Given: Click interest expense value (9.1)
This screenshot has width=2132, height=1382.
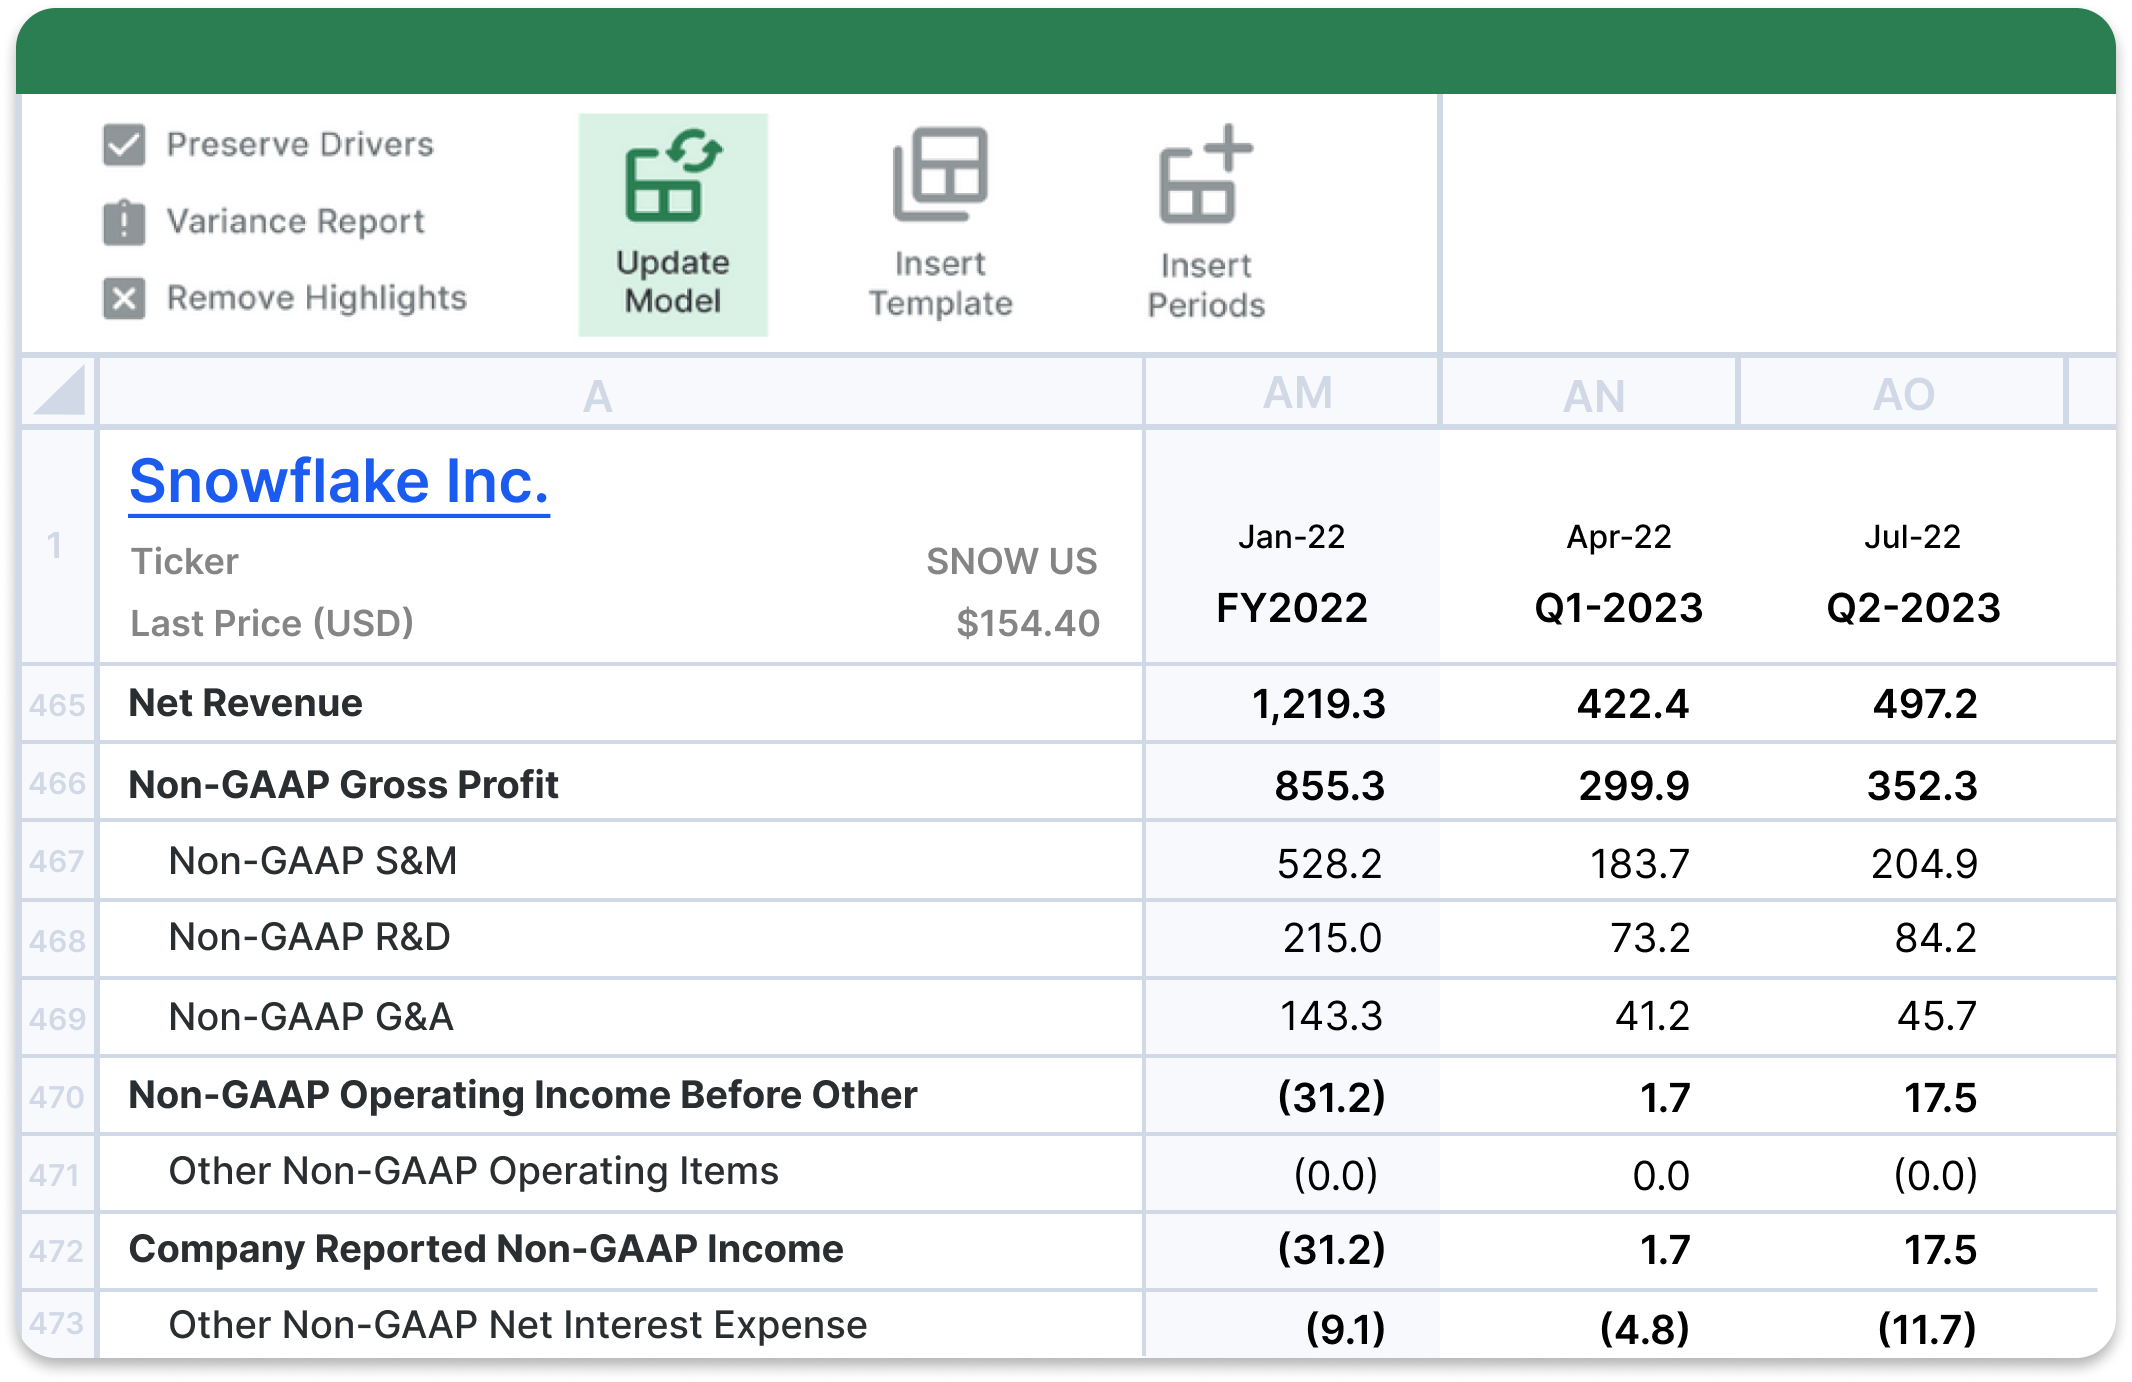Looking at the screenshot, I should [x=1345, y=1328].
